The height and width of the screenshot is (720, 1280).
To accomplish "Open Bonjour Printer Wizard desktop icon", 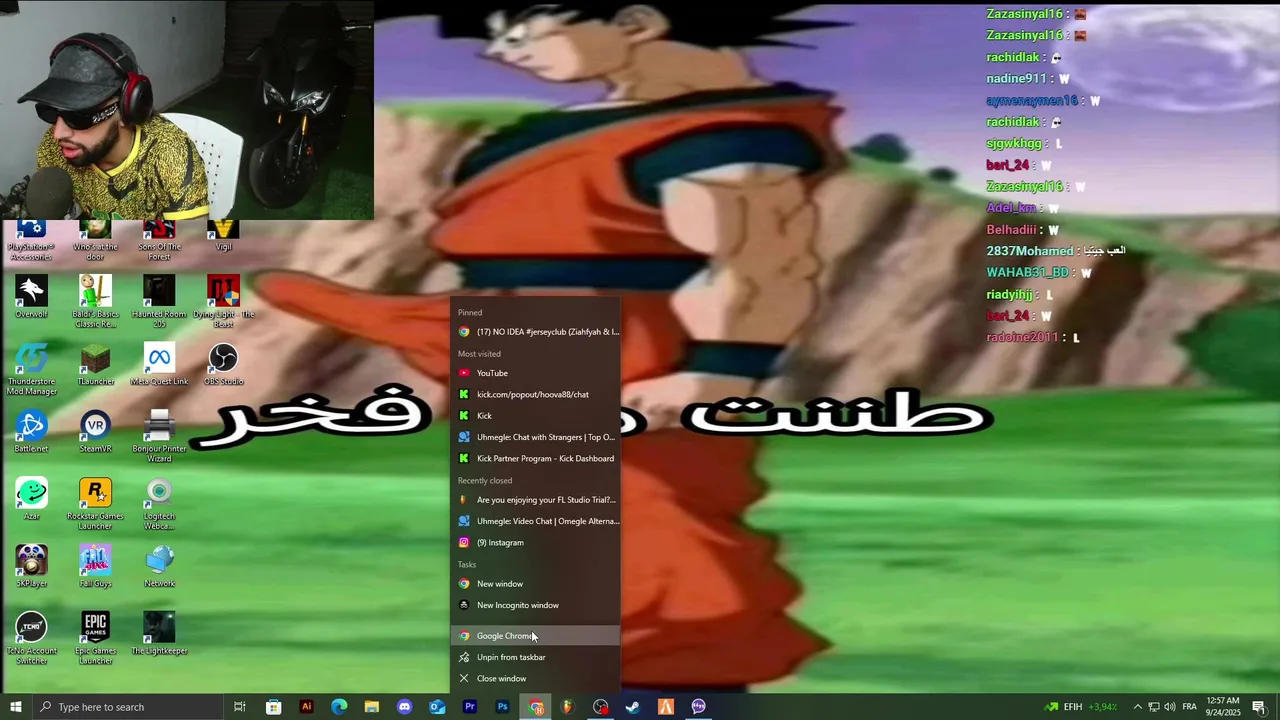I will [159, 436].
